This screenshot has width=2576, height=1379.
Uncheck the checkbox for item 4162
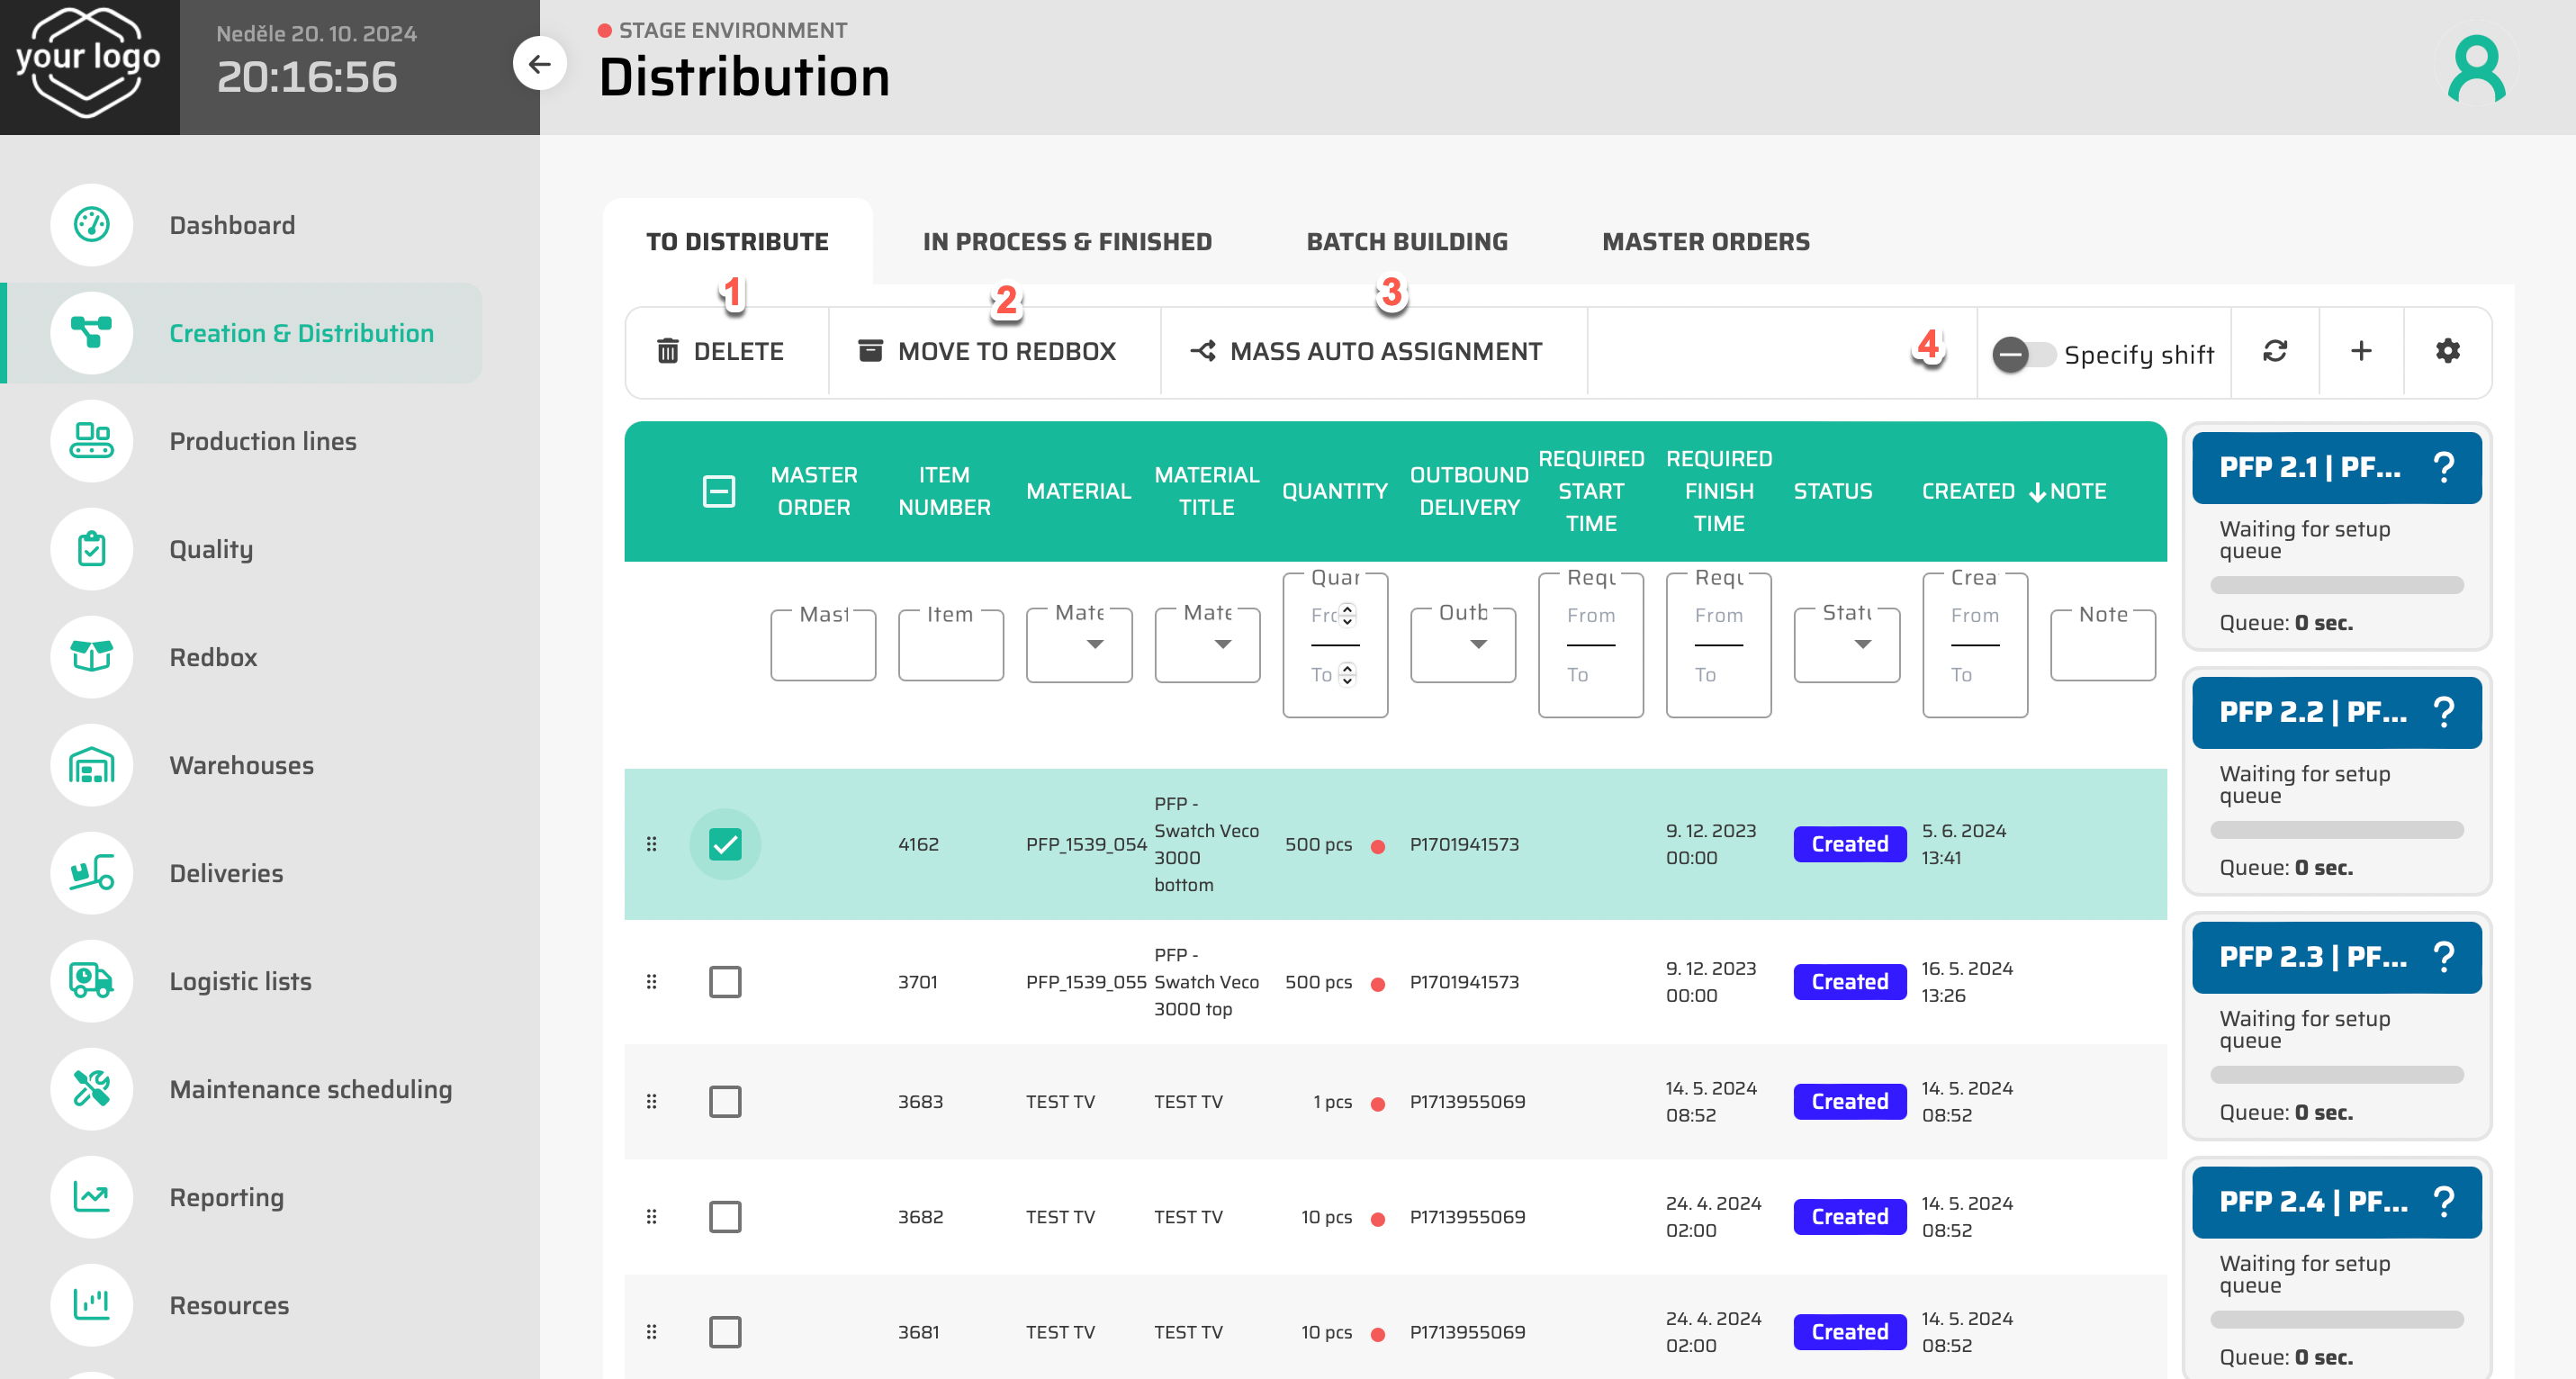pos(725,844)
